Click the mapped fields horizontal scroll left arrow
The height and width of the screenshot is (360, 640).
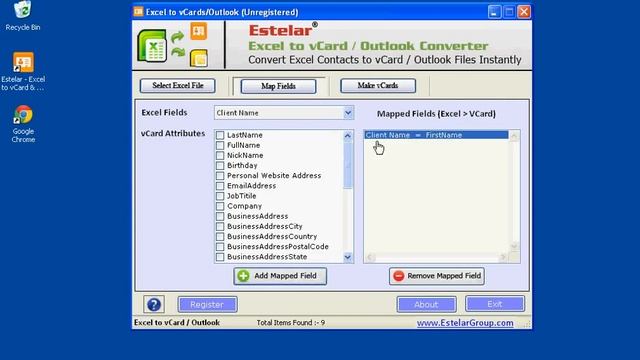[370, 257]
